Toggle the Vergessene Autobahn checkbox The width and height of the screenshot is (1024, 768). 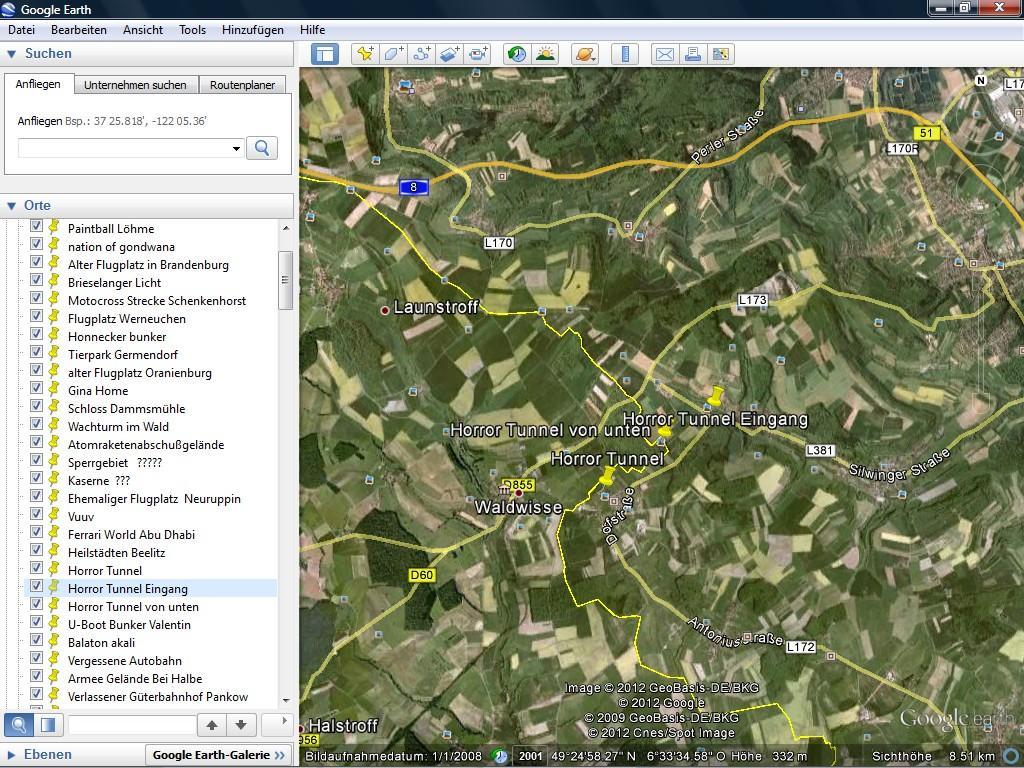(x=37, y=658)
